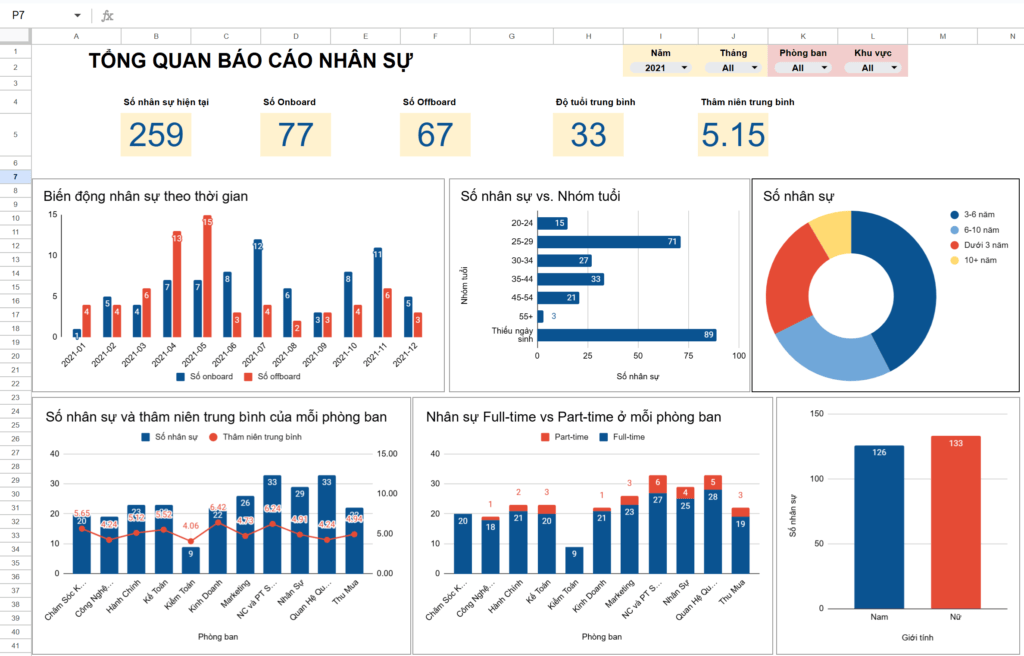Click the red part-time segment labeled 6

coord(658,484)
